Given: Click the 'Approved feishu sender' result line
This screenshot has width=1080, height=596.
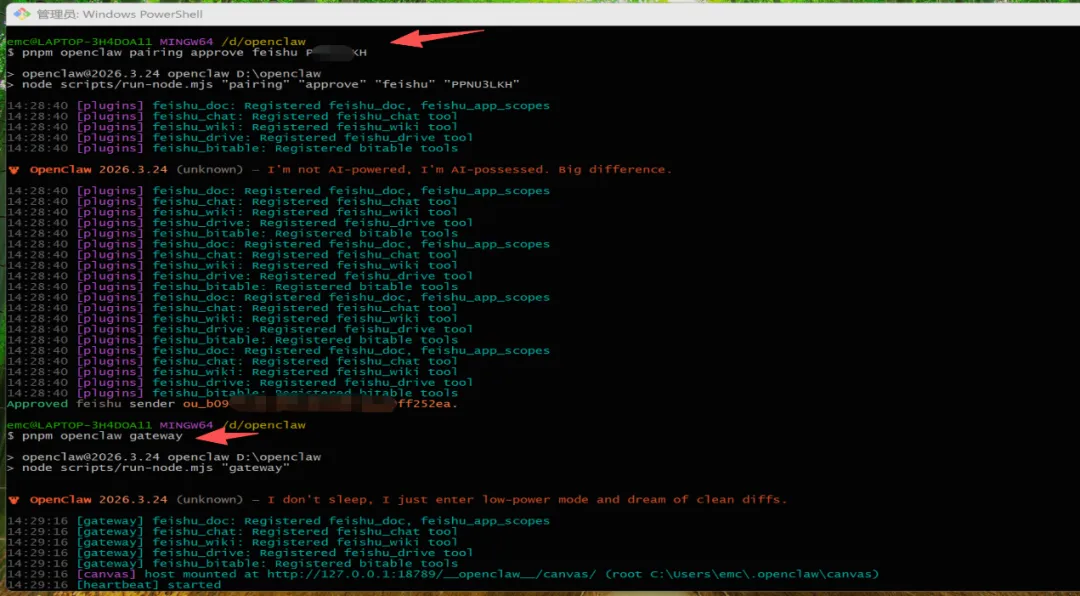Looking at the screenshot, I should point(232,404).
